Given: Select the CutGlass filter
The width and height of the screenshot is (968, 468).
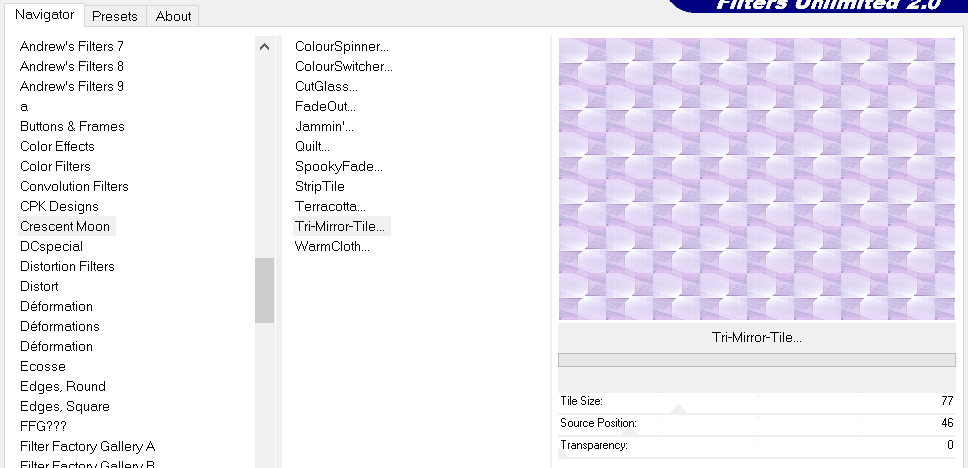Looking at the screenshot, I should point(326,86).
